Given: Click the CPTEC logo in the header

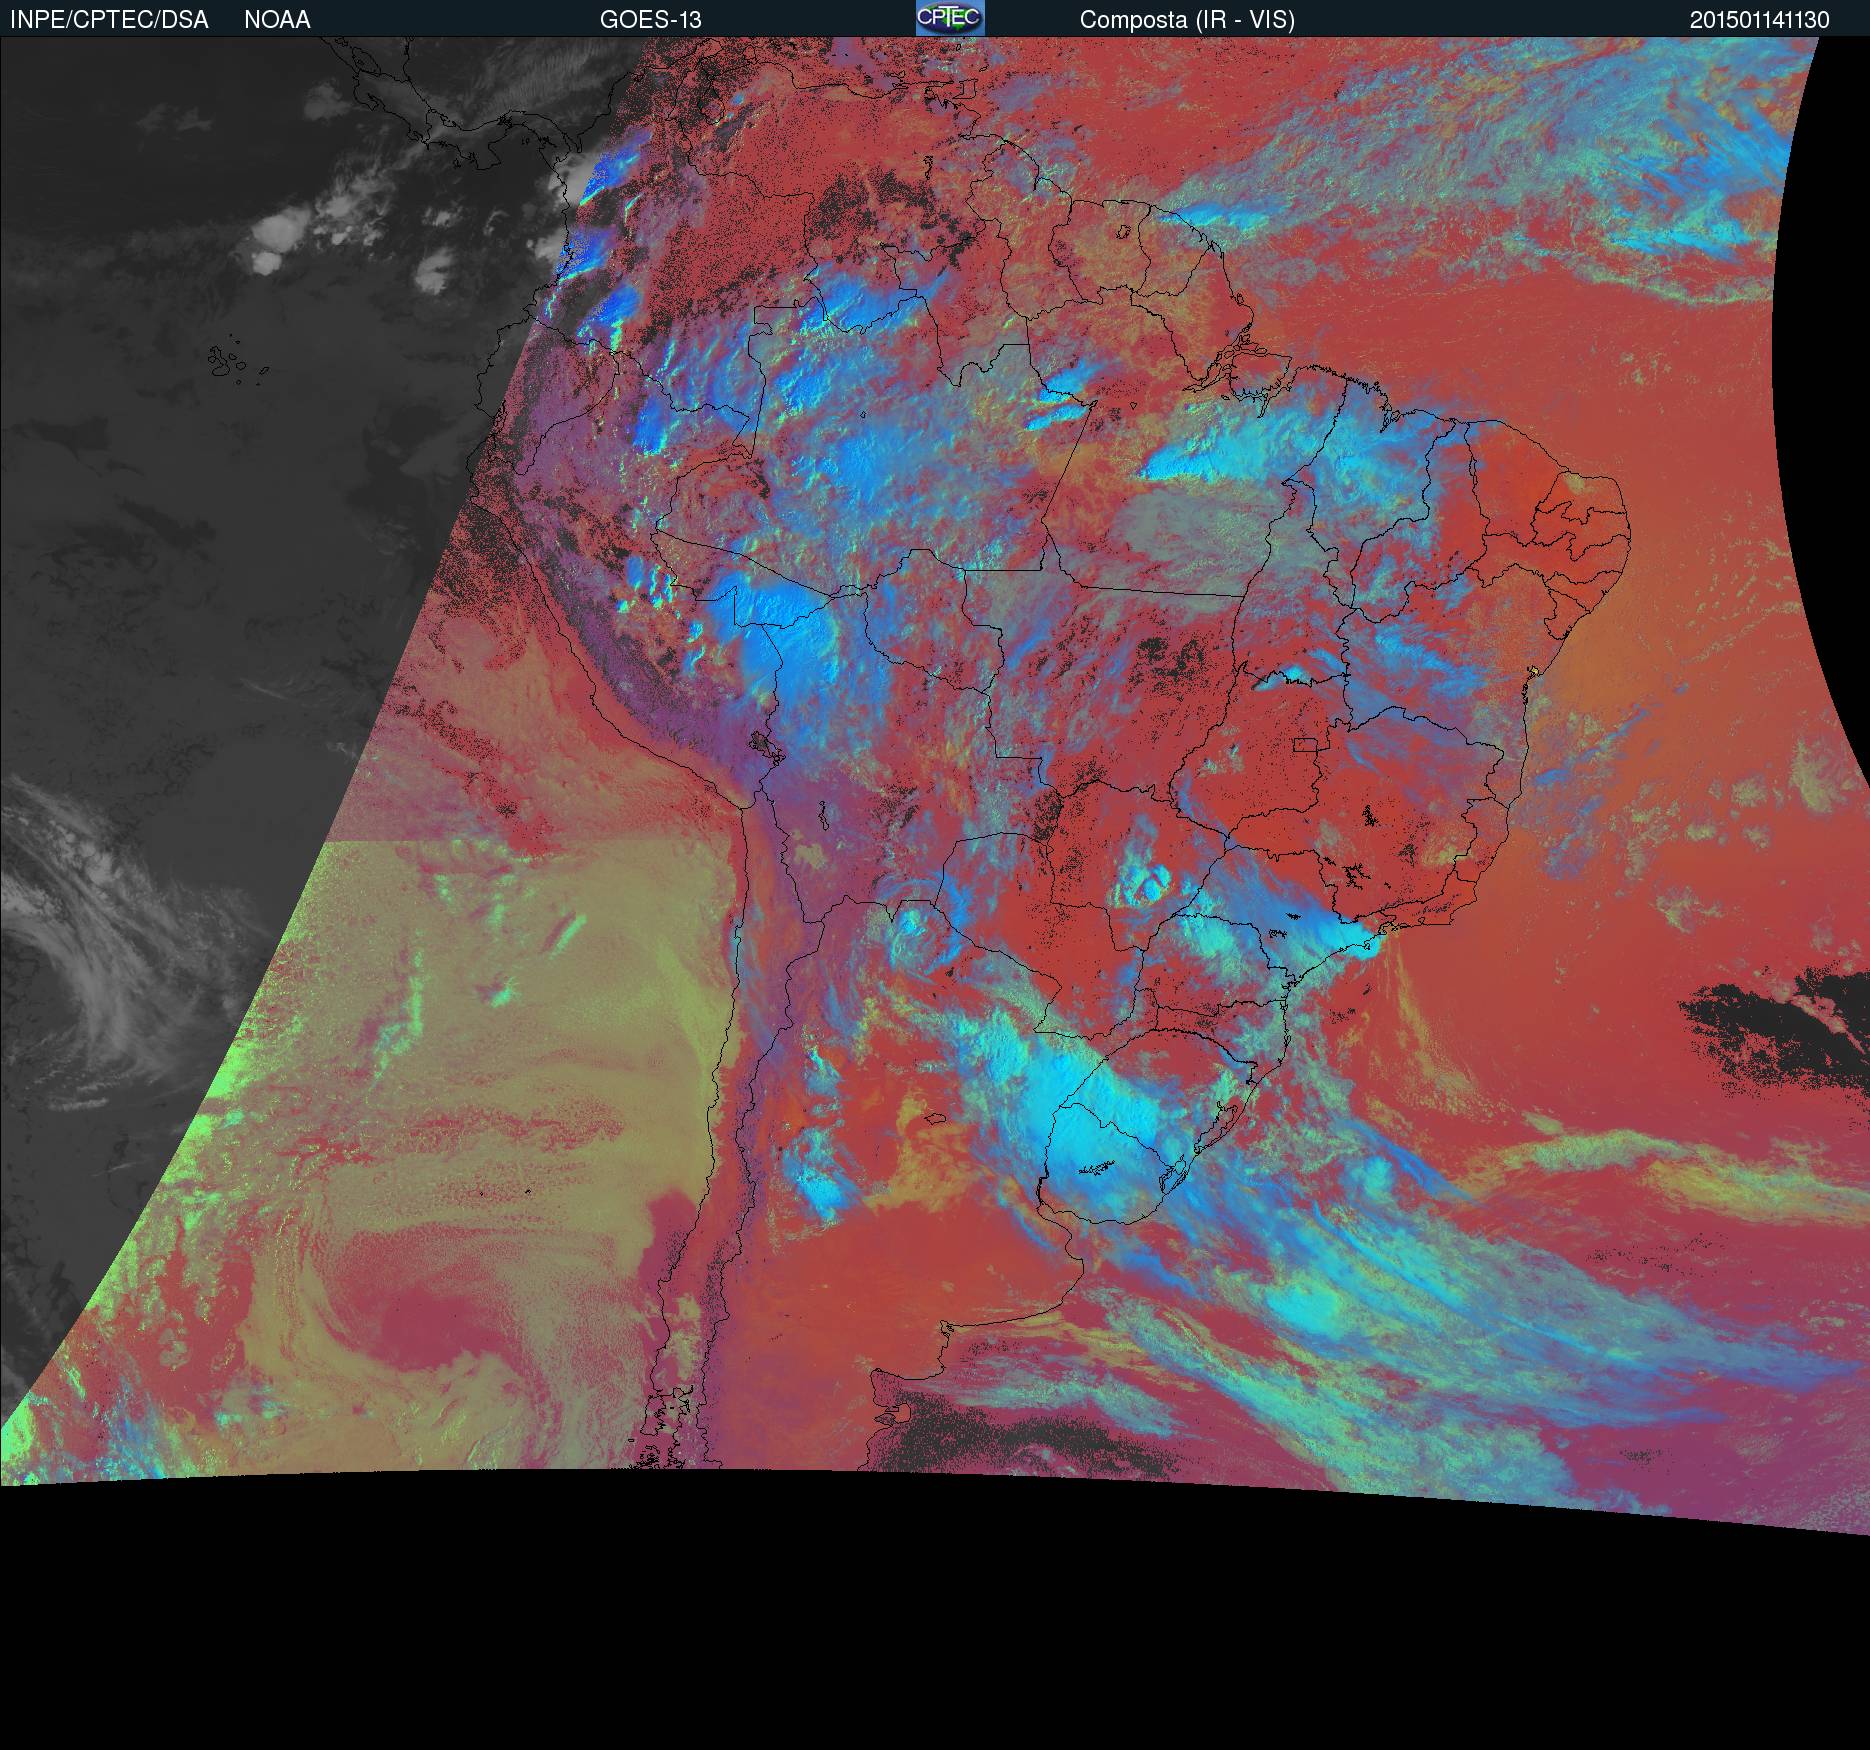Looking at the screenshot, I should click(949, 18).
